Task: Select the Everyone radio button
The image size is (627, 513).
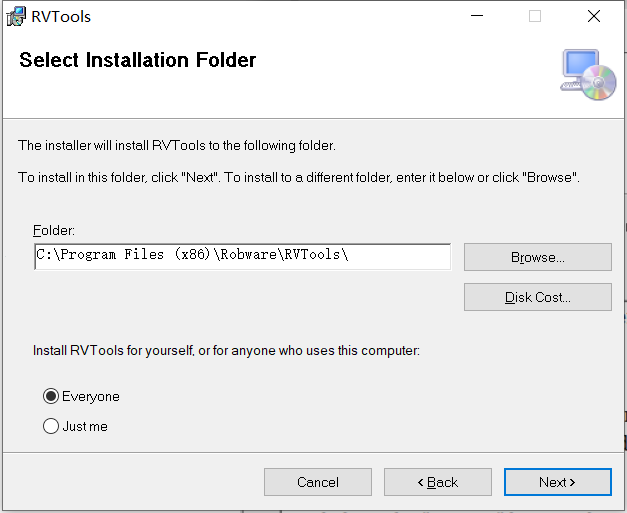Action: coord(51,396)
